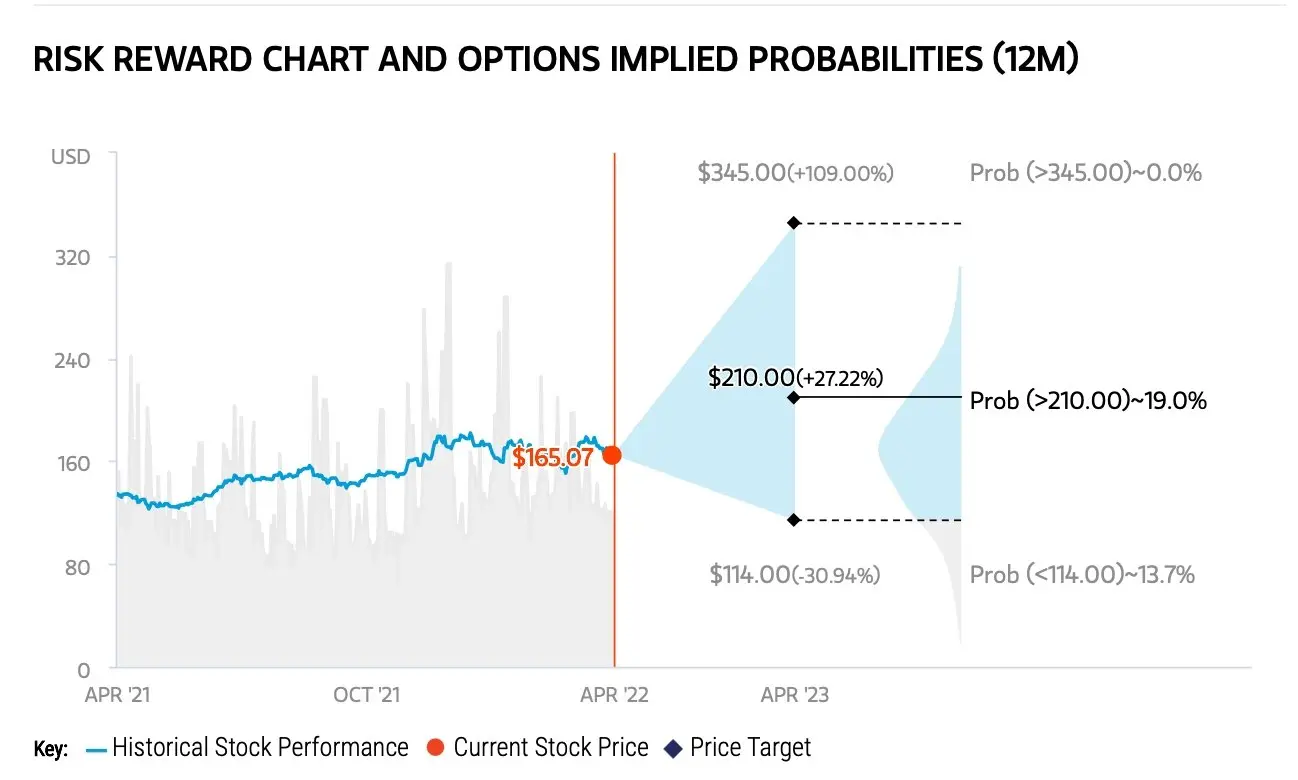Image resolution: width=1298 pixels, height=780 pixels.
Task: Click the 320 tick on the USD axis
Action: 71,258
